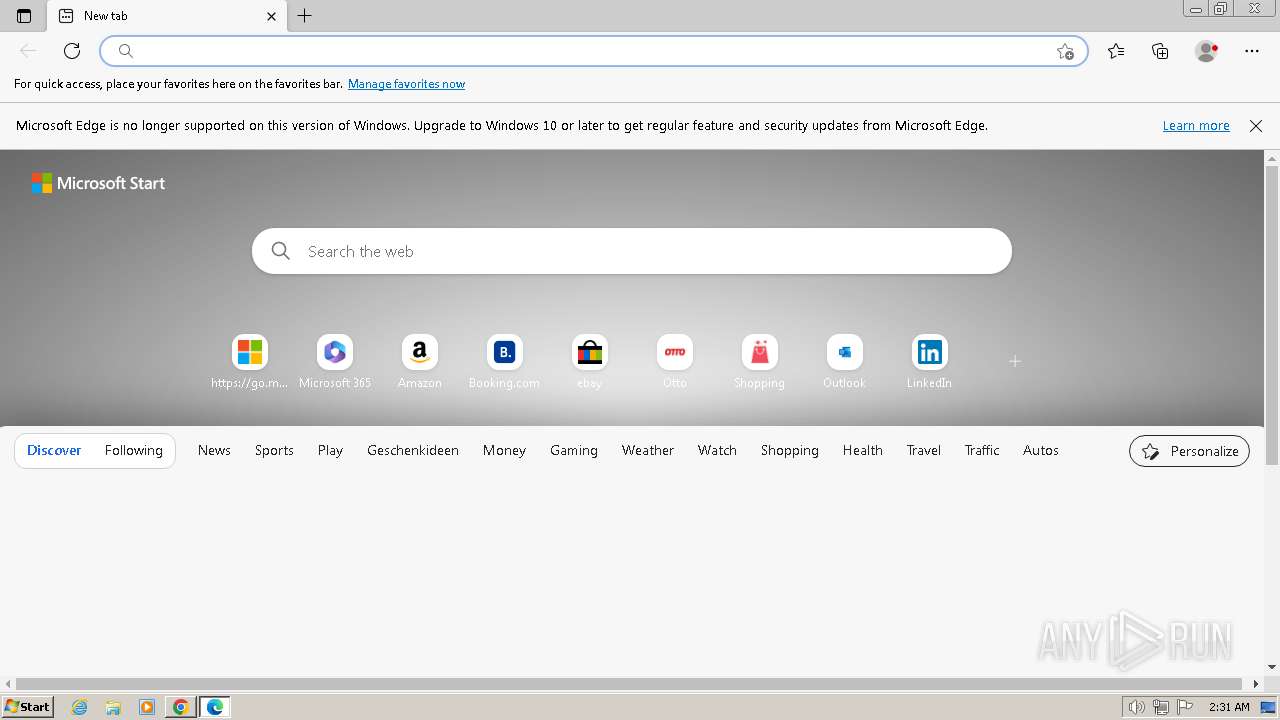Open the Action Center flag icon

point(1185,707)
